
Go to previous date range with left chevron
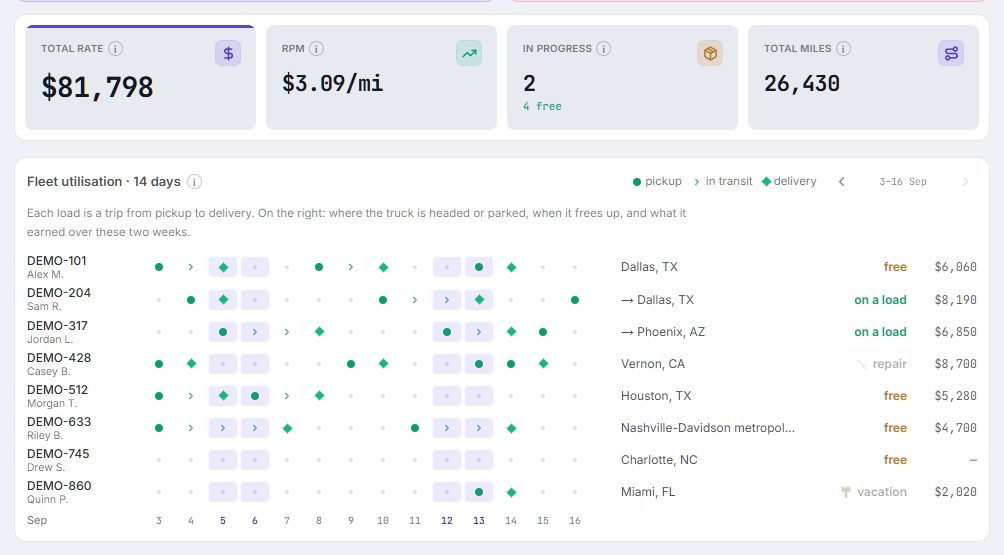click(841, 182)
